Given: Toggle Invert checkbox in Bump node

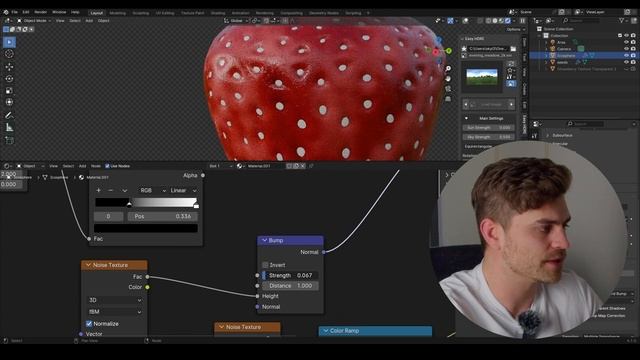Looking at the screenshot, I should tap(265, 265).
